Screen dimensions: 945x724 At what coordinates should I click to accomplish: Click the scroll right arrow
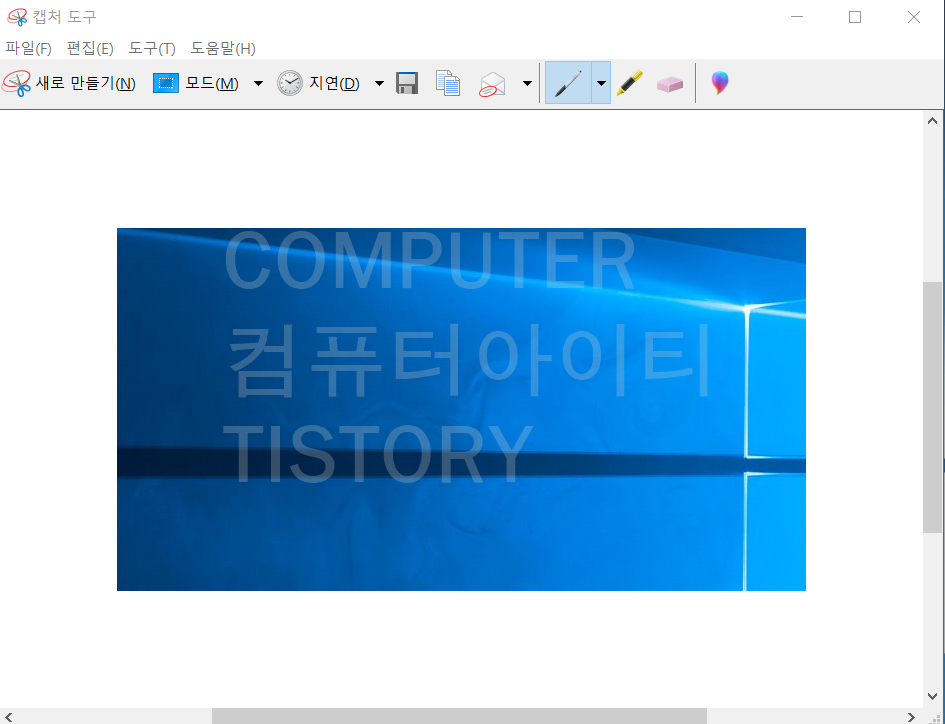pyautogui.click(x=911, y=716)
